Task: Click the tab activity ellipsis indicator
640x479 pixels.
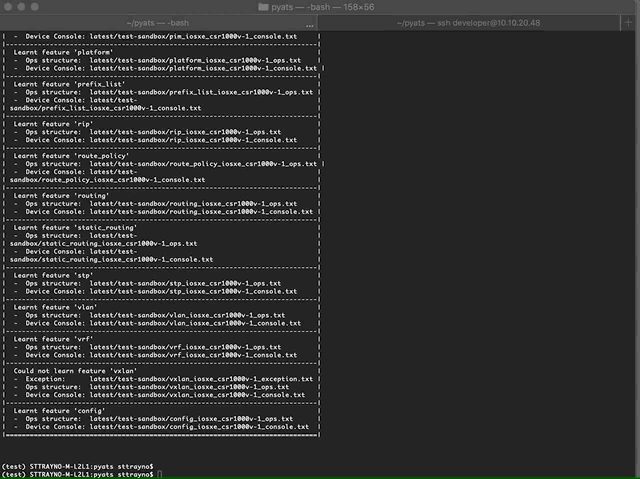Action: pyautogui.click(x=310, y=26)
